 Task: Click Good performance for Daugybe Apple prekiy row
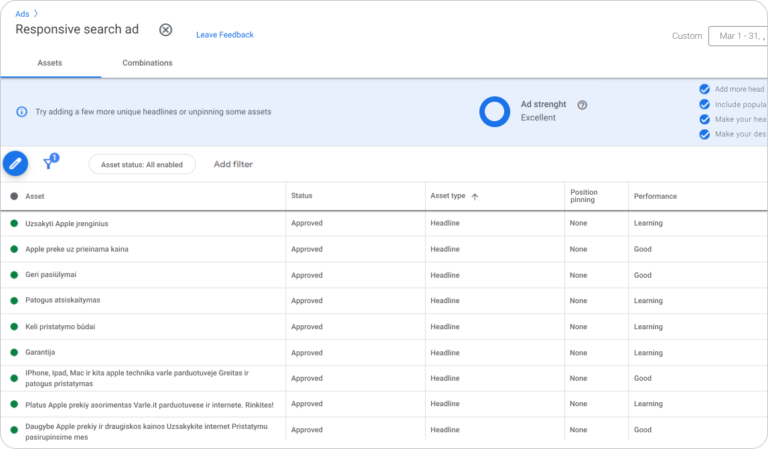click(643, 429)
